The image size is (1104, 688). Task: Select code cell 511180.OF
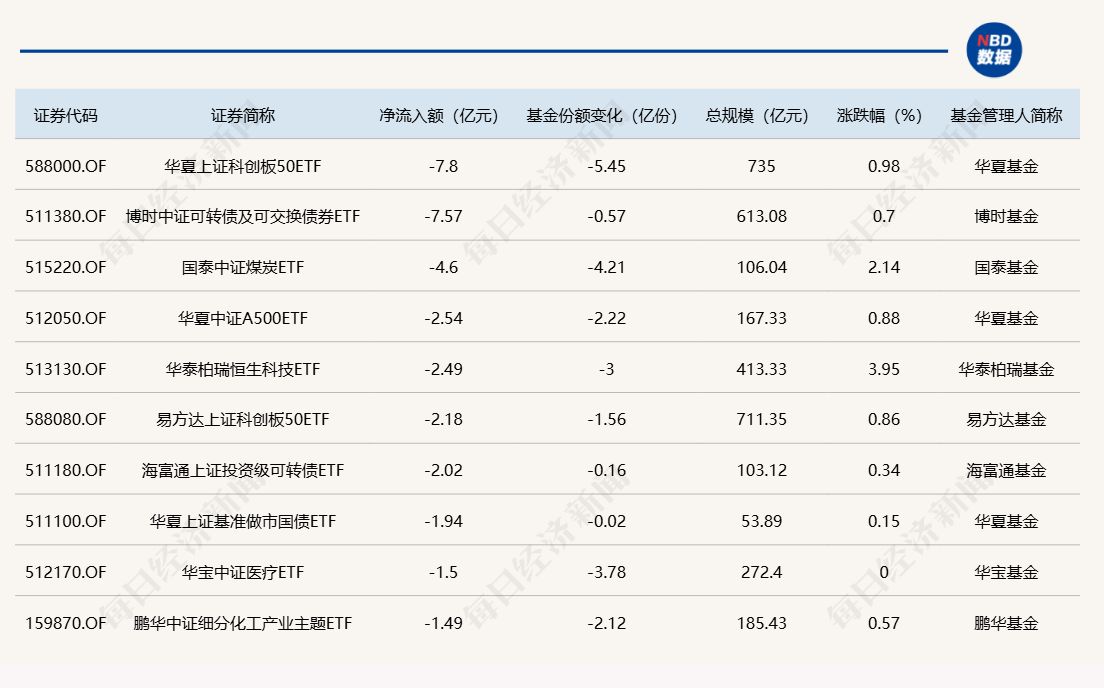tap(65, 470)
